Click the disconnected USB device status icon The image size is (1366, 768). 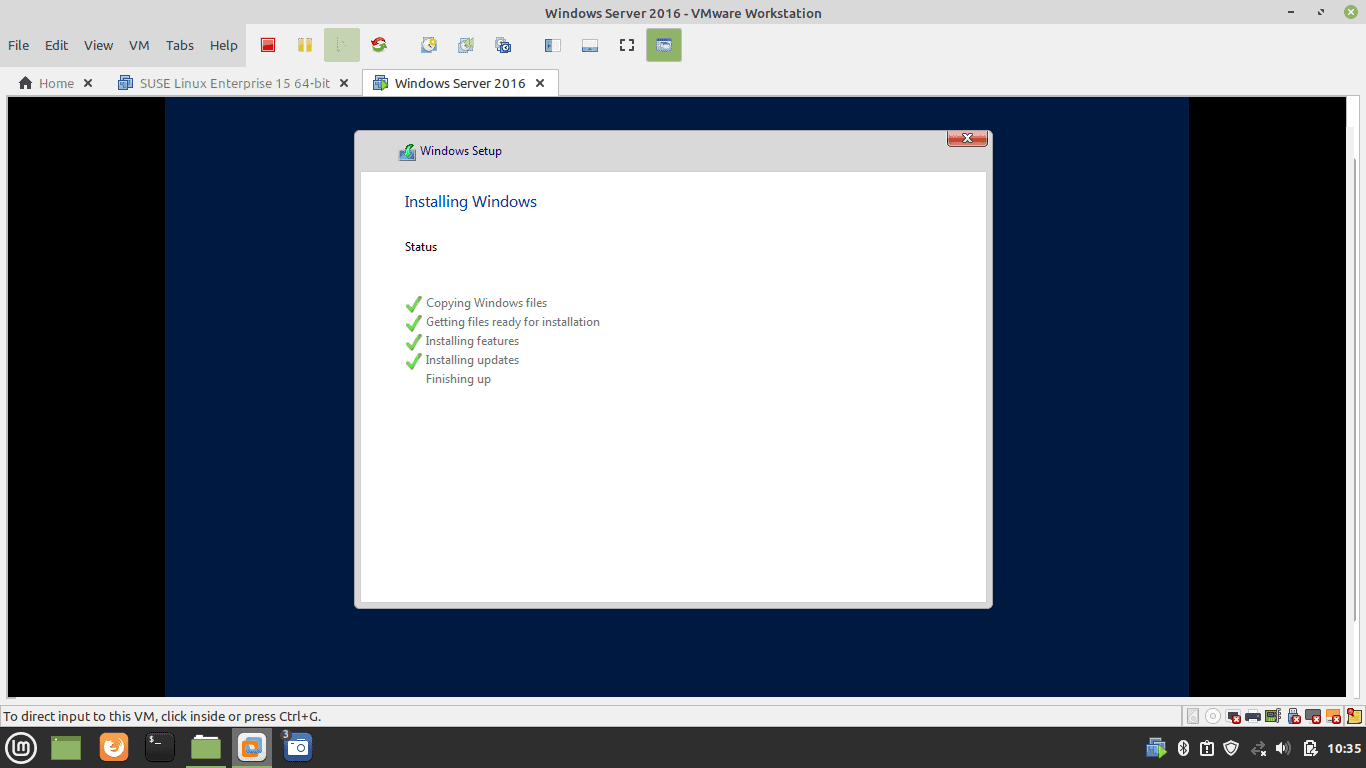pos(1294,716)
